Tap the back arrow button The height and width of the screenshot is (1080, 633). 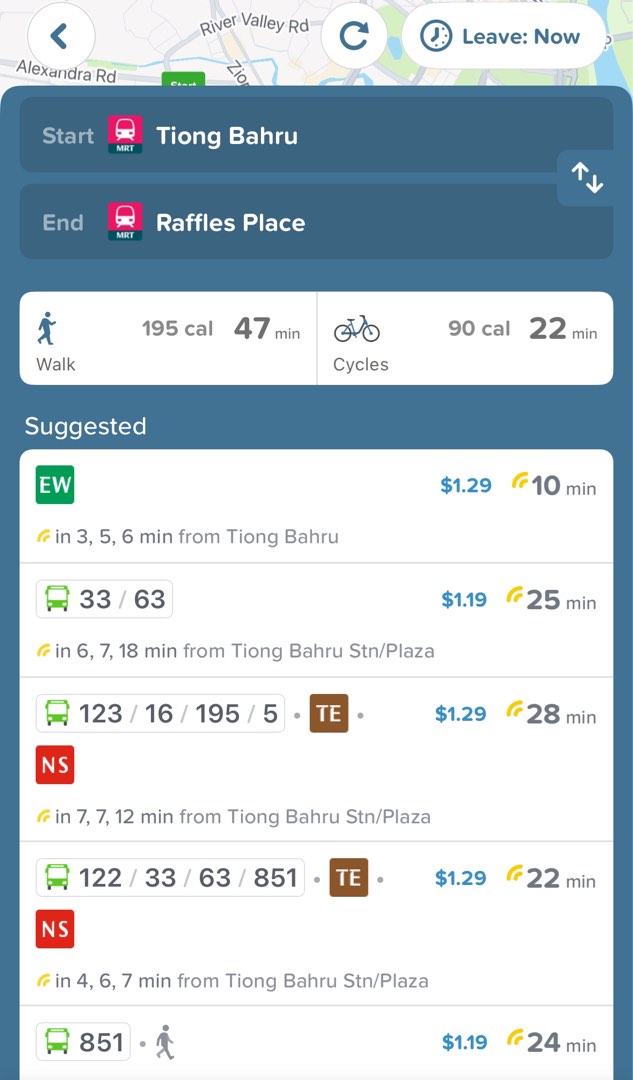click(61, 36)
